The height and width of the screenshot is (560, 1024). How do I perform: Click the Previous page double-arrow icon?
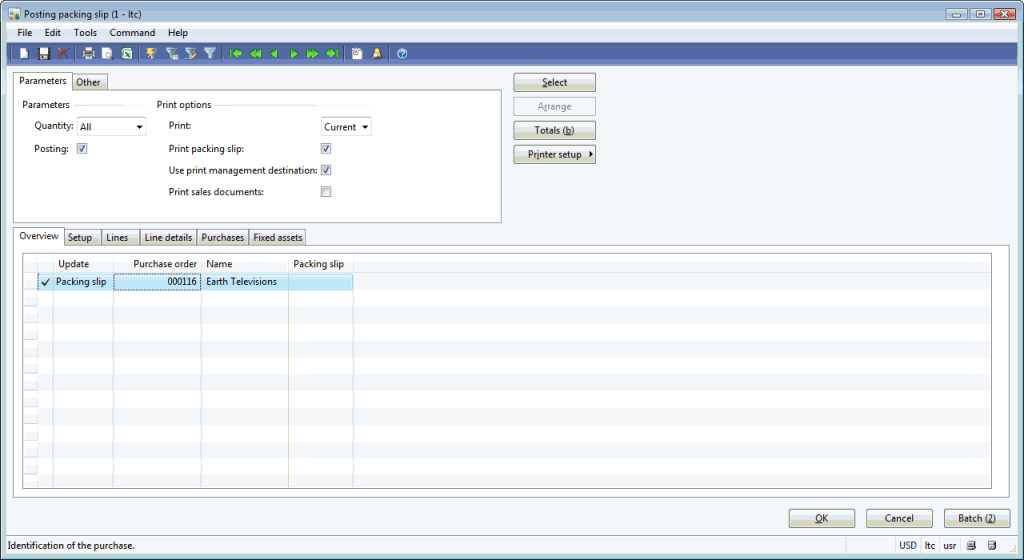(x=255, y=54)
